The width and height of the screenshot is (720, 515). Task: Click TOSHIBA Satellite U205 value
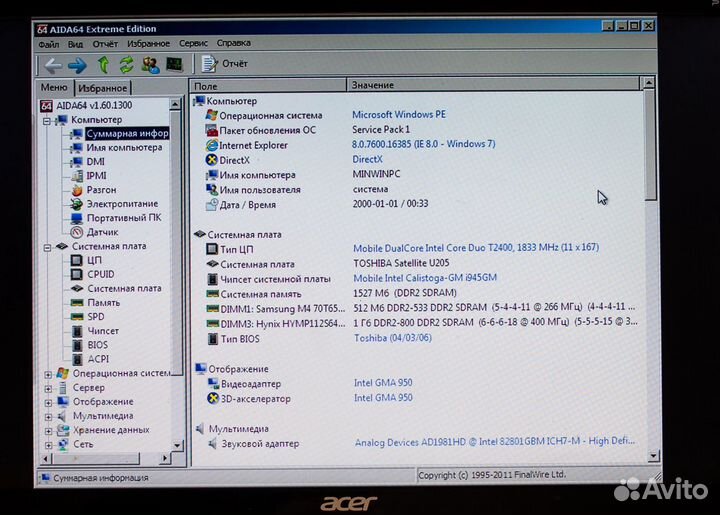(x=401, y=263)
